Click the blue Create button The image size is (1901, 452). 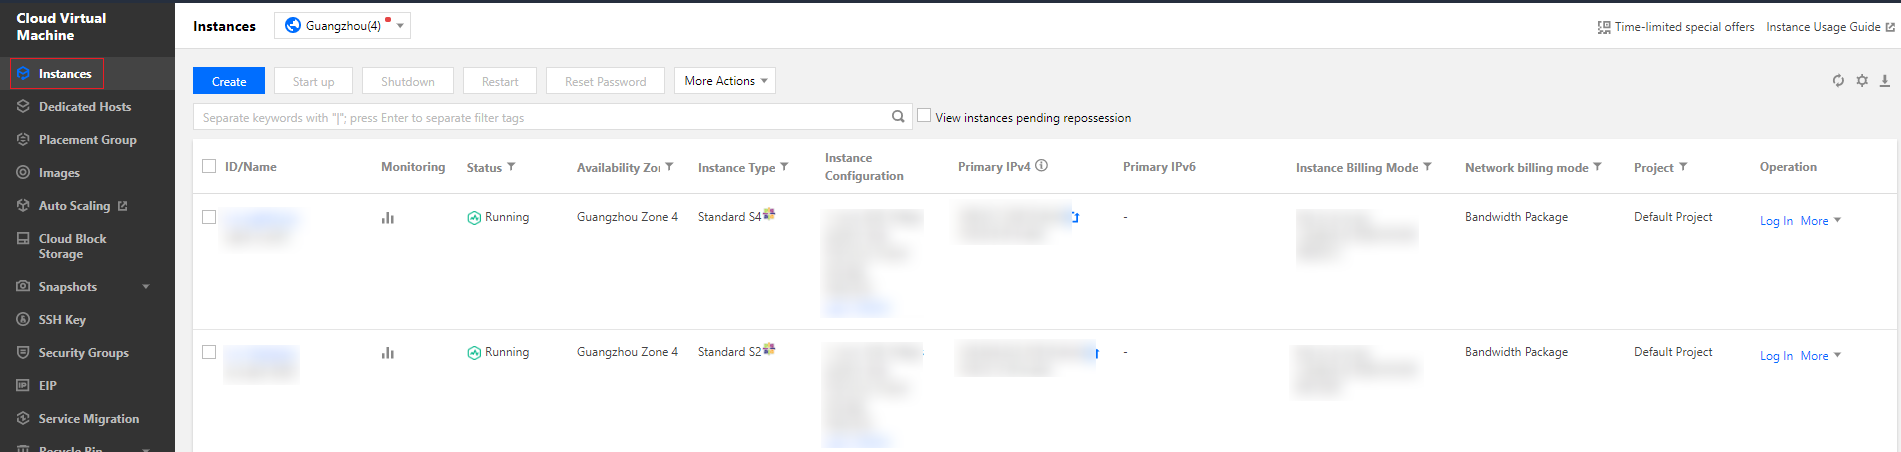(x=229, y=81)
